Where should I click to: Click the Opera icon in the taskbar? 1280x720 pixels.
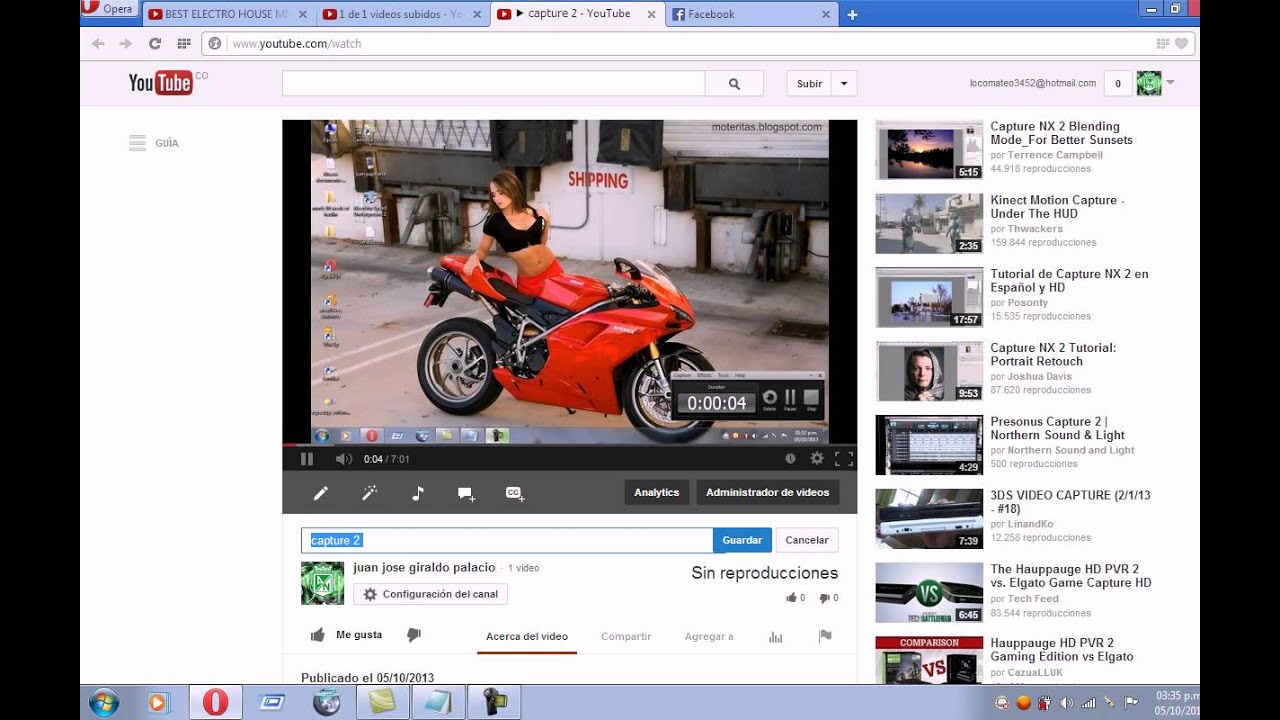pos(215,702)
